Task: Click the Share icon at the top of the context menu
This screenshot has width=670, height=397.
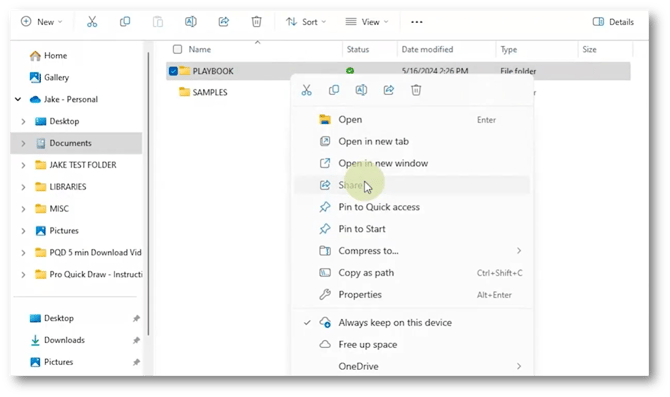Action: pyautogui.click(x=388, y=90)
